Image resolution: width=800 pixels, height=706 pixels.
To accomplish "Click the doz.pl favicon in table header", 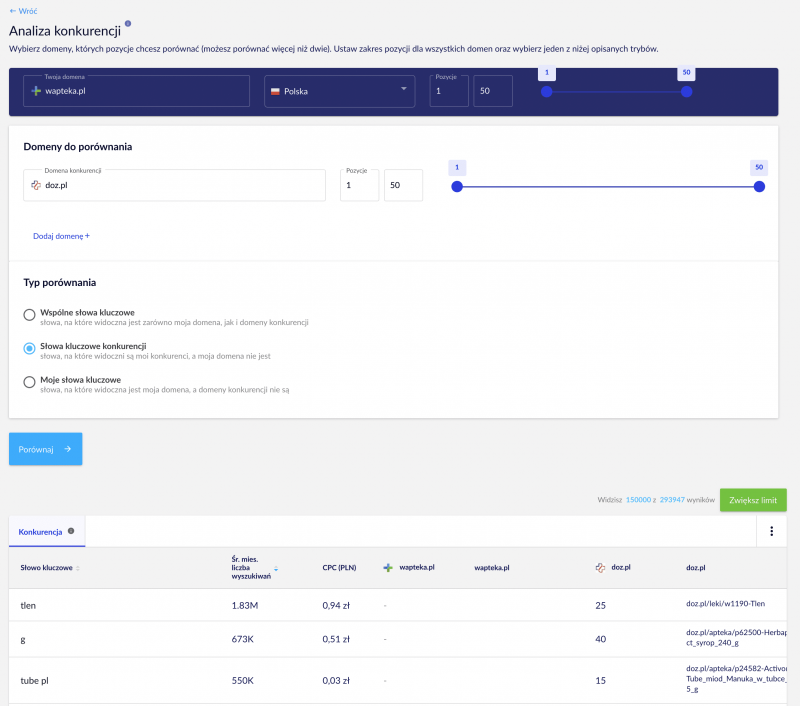I will point(601,567).
